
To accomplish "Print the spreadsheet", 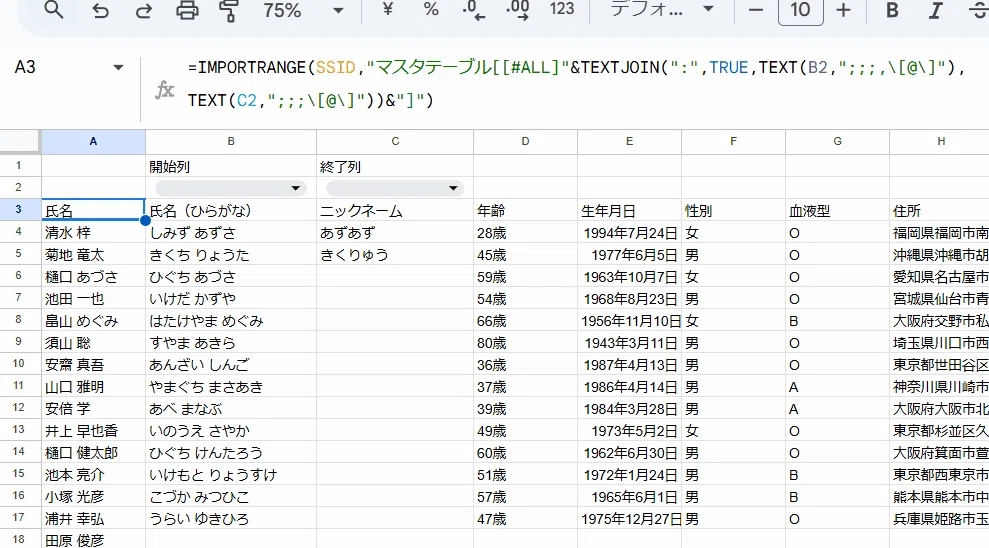I will [x=187, y=11].
